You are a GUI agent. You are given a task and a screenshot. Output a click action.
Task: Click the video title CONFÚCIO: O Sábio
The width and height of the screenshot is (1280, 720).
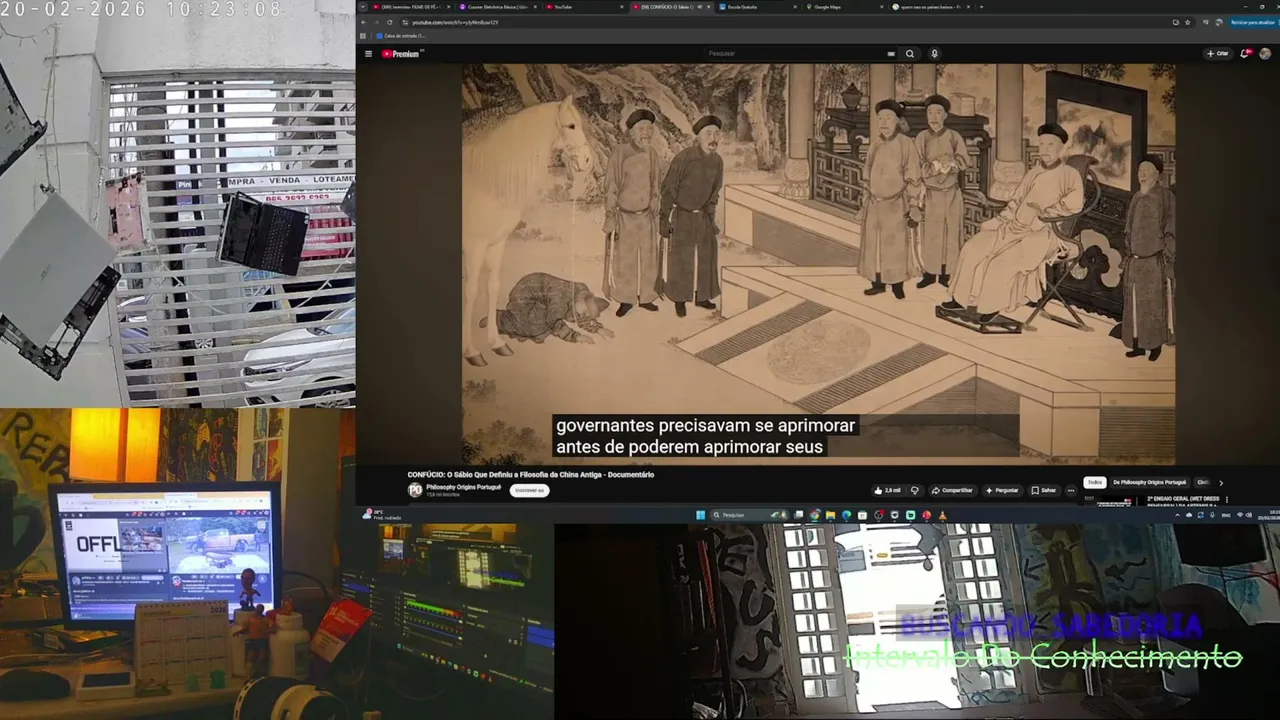point(530,475)
